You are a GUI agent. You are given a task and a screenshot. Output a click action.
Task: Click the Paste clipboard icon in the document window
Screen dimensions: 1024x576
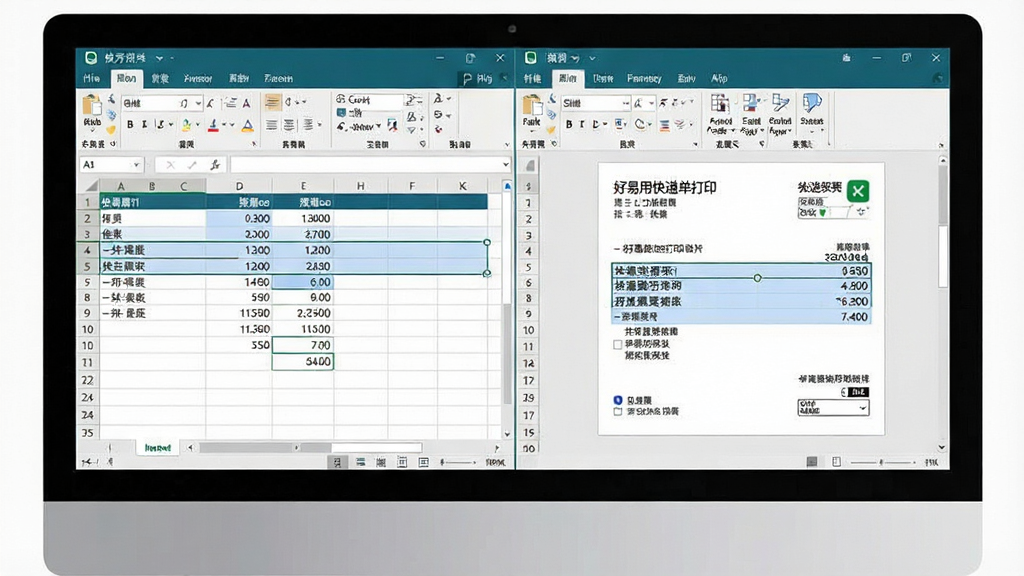(532, 105)
